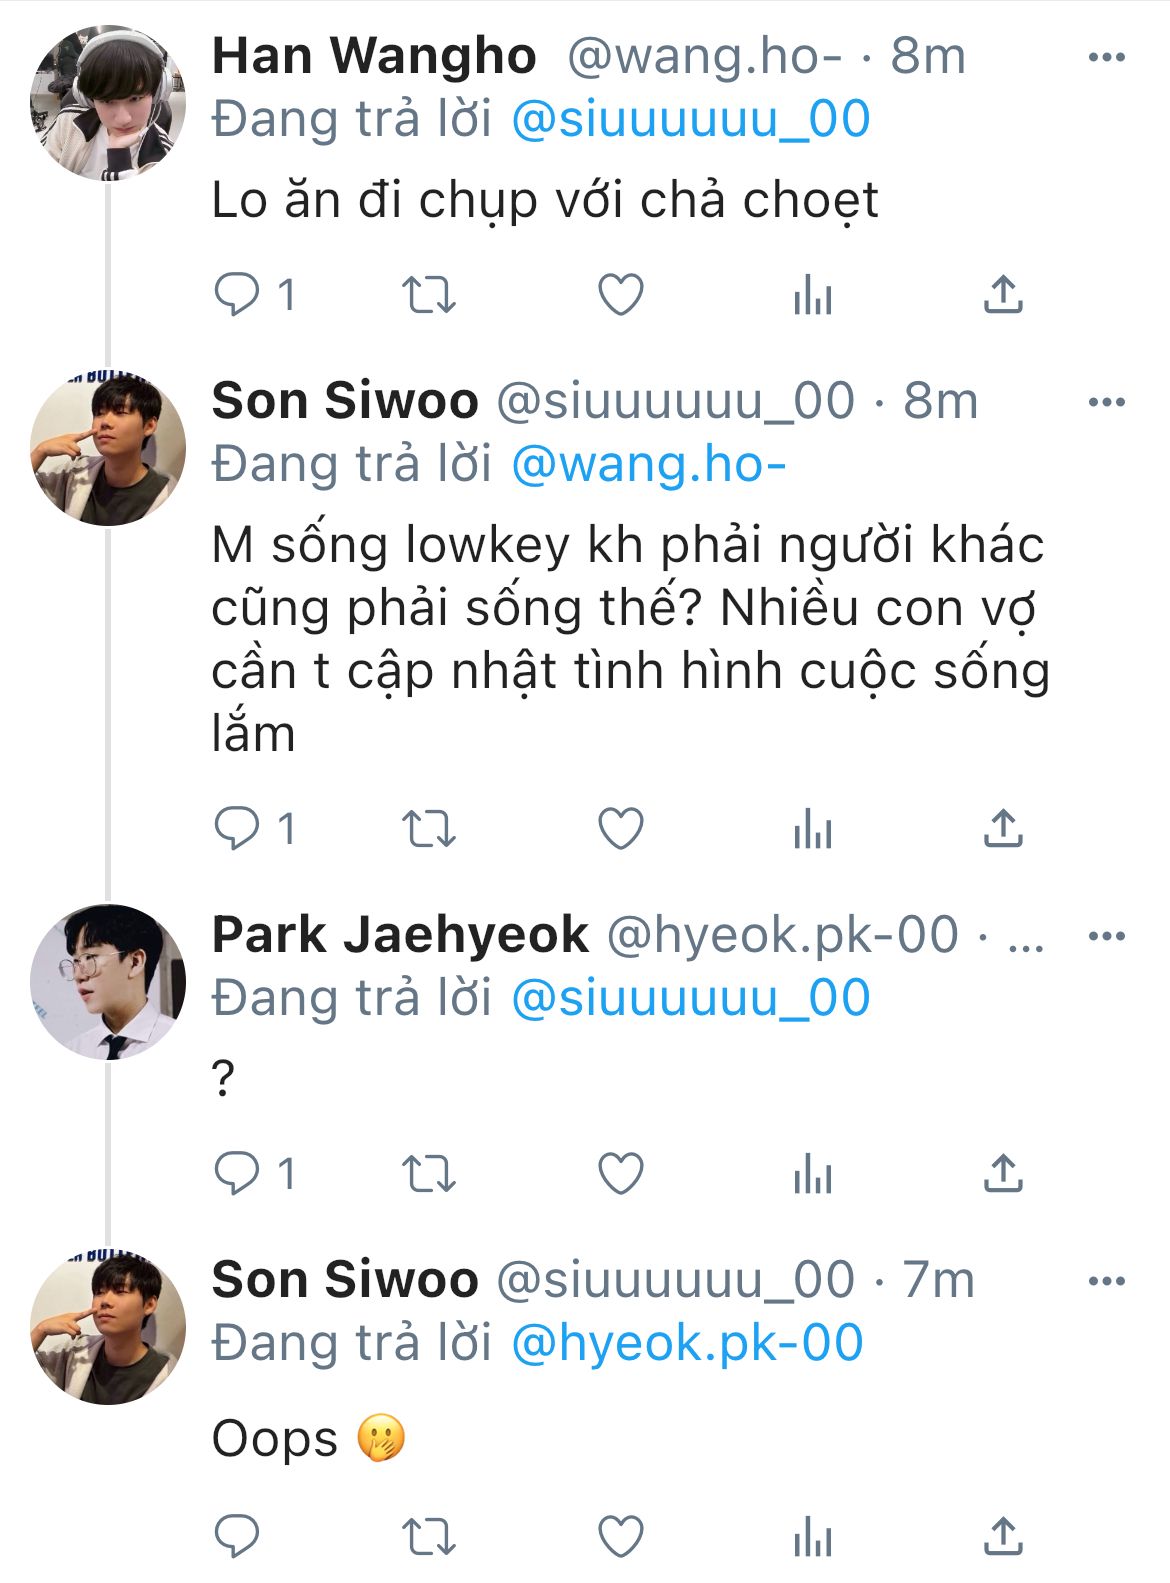
Task: Open Park Jaehyeok's profile picture
Action: pos(108,982)
